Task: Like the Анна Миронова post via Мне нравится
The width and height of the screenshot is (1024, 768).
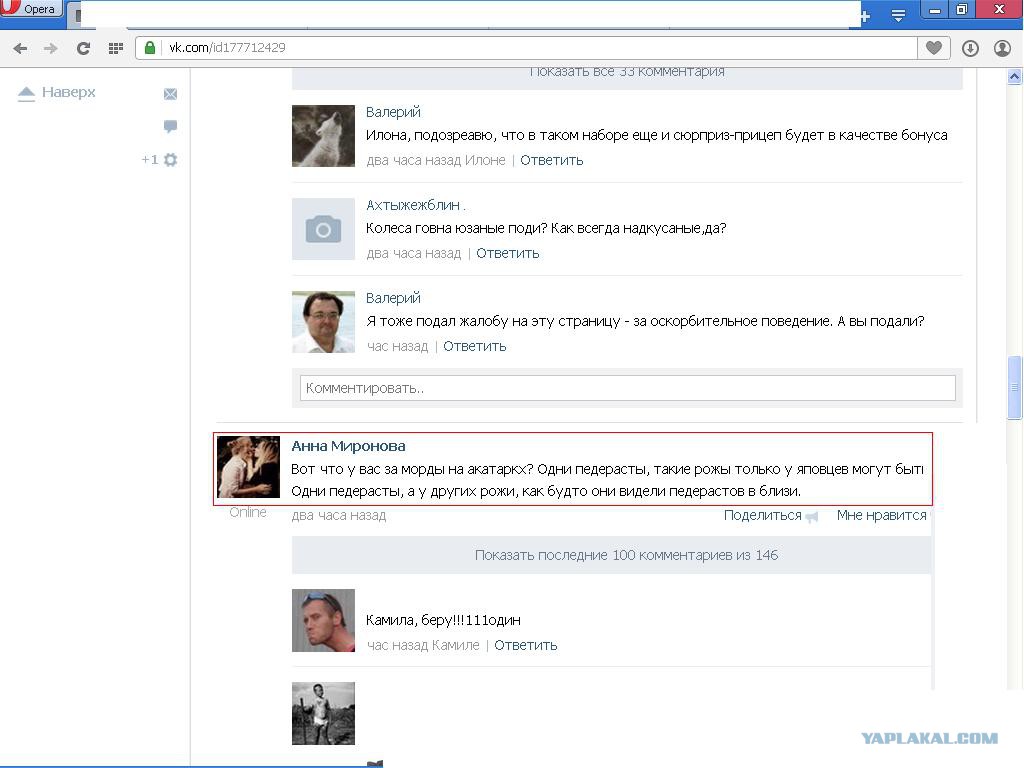Action: [882, 515]
